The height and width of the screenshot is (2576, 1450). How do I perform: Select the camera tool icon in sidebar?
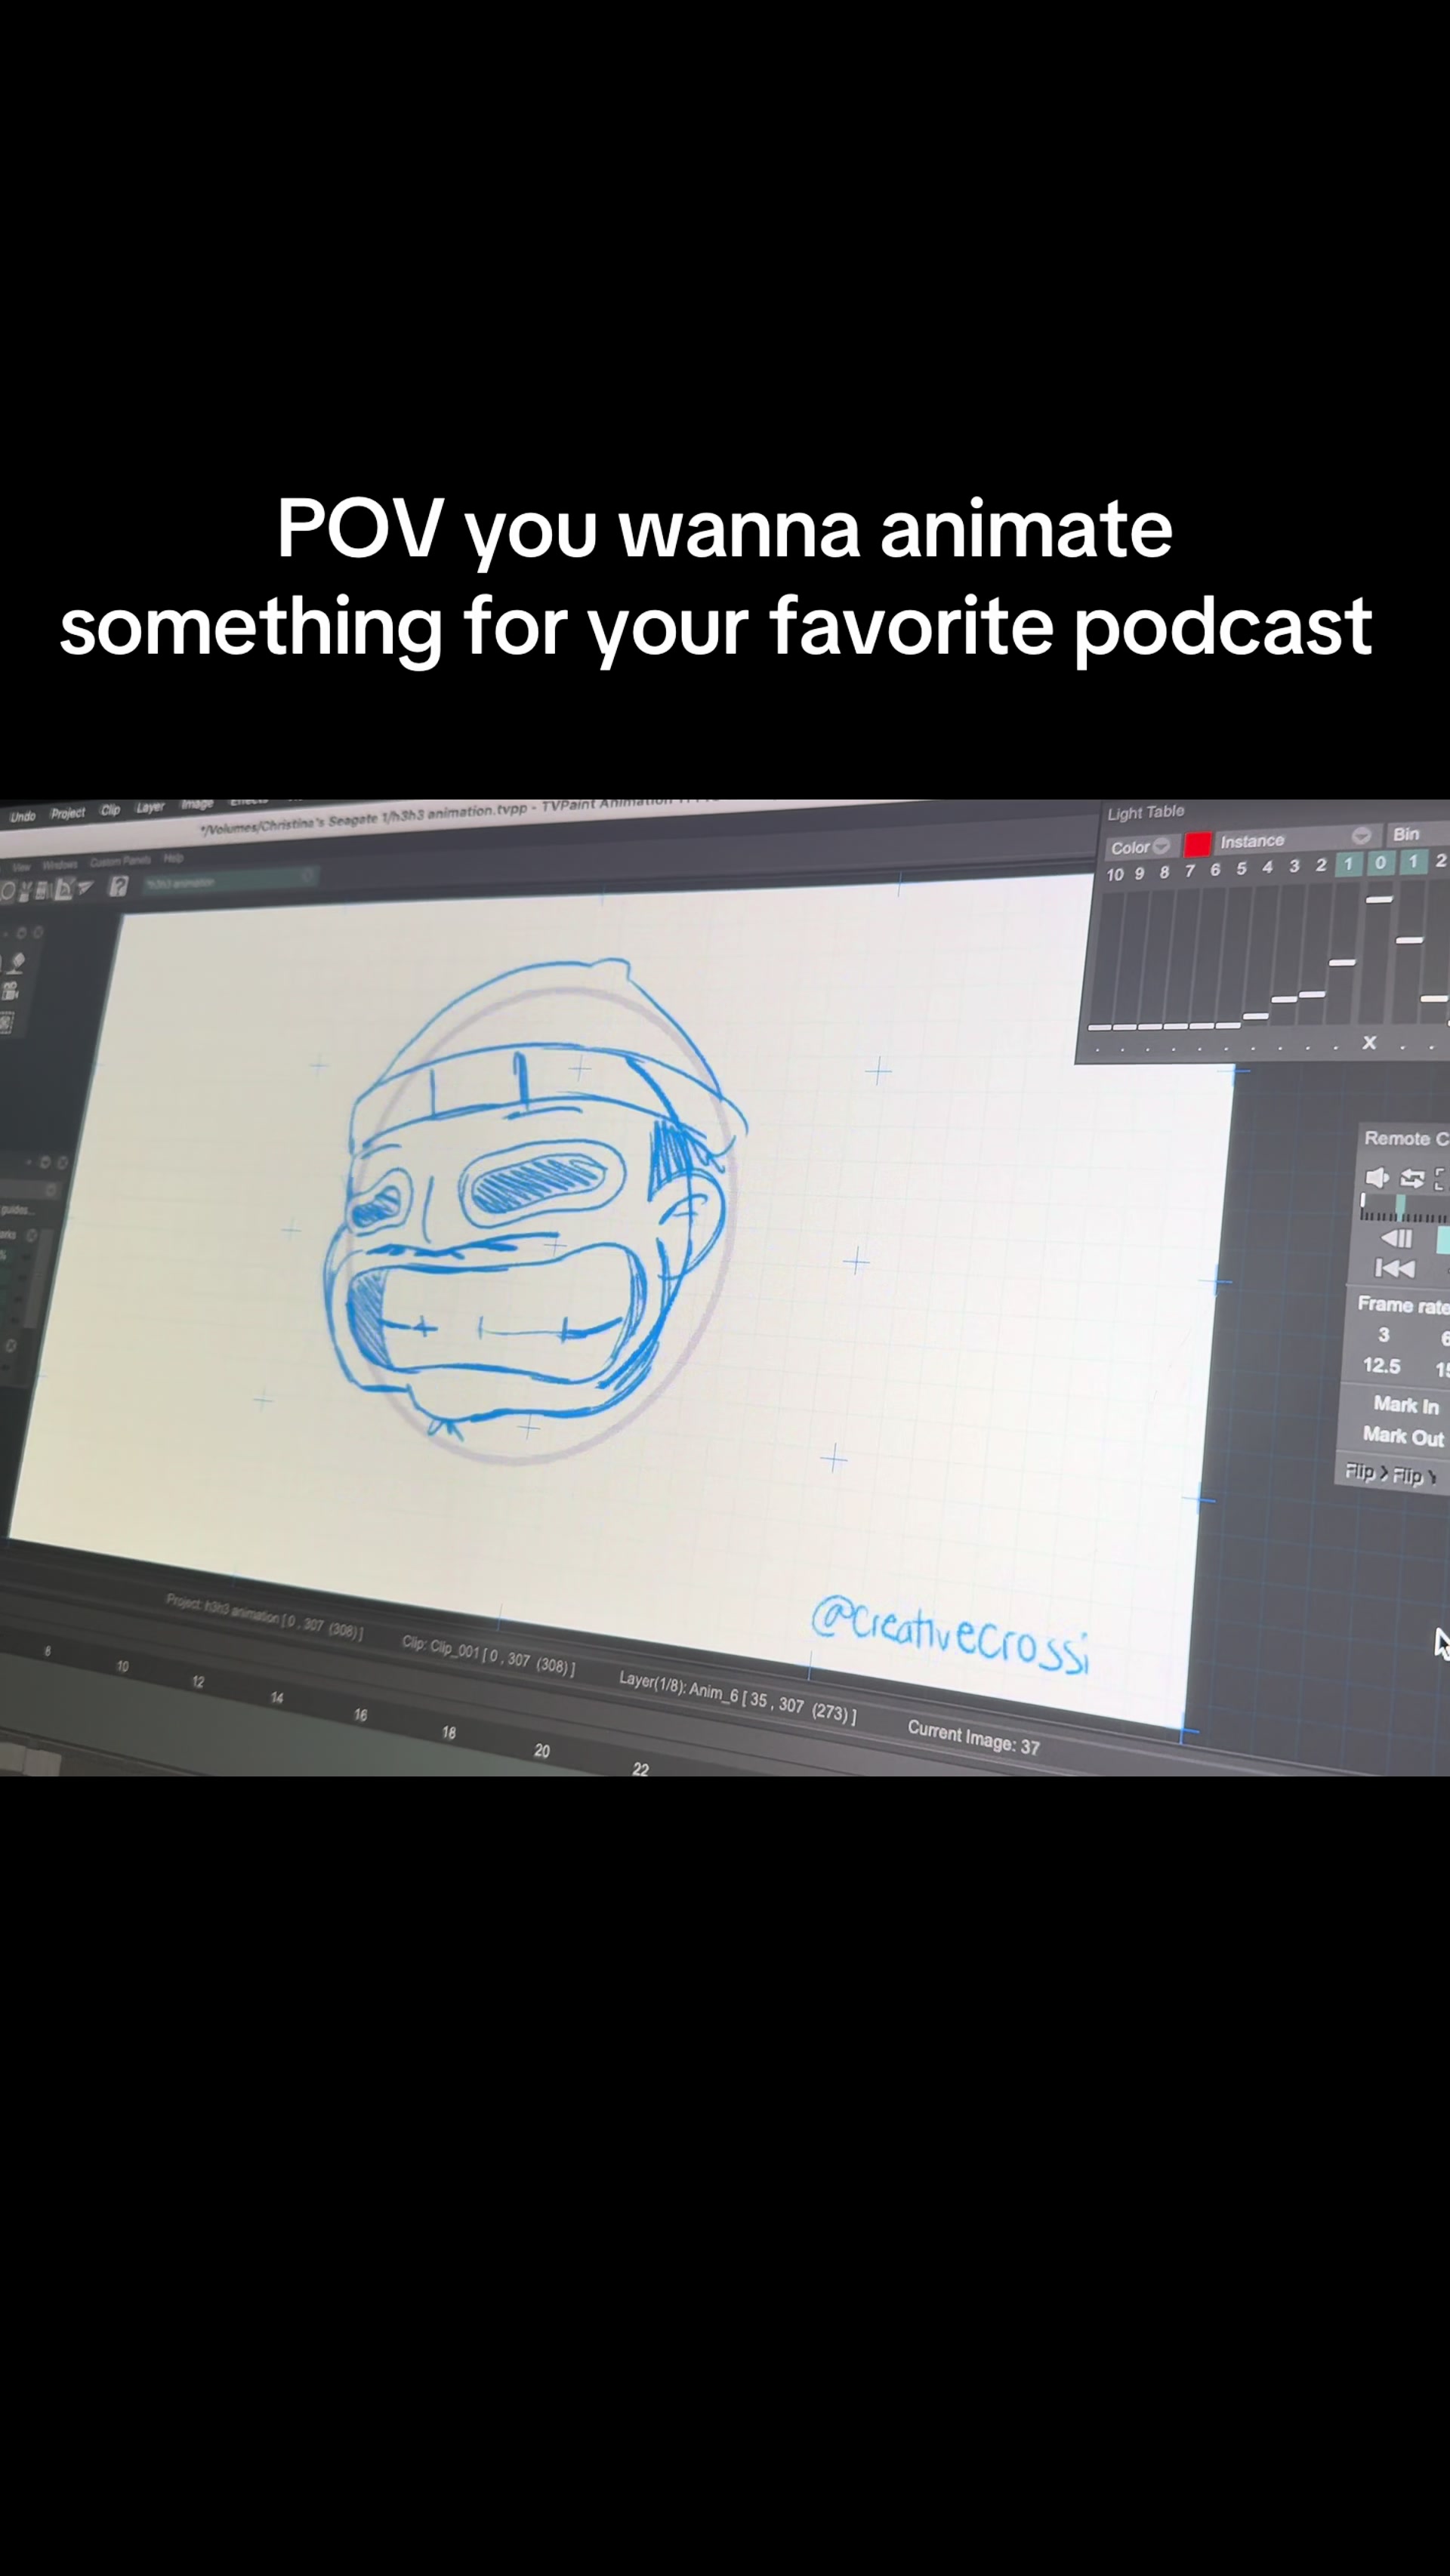[x=10, y=991]
